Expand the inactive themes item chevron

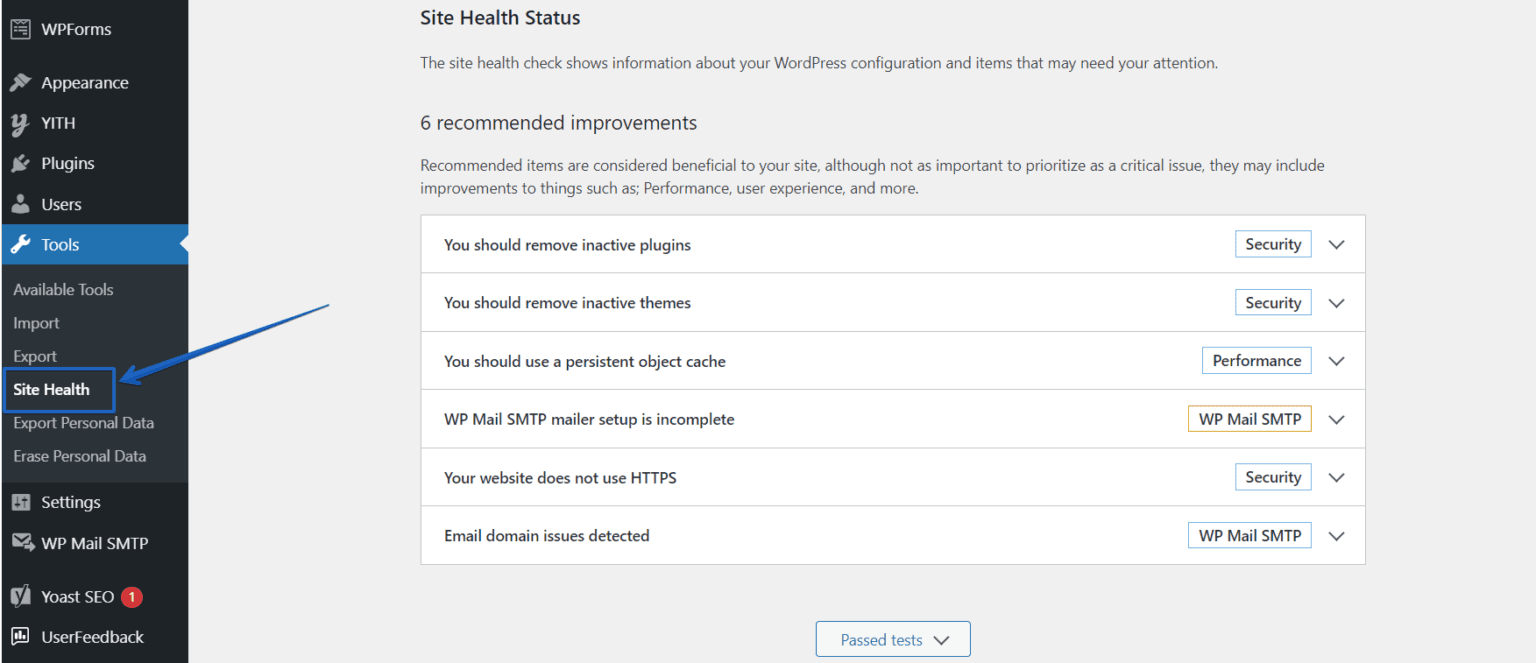1336,303
